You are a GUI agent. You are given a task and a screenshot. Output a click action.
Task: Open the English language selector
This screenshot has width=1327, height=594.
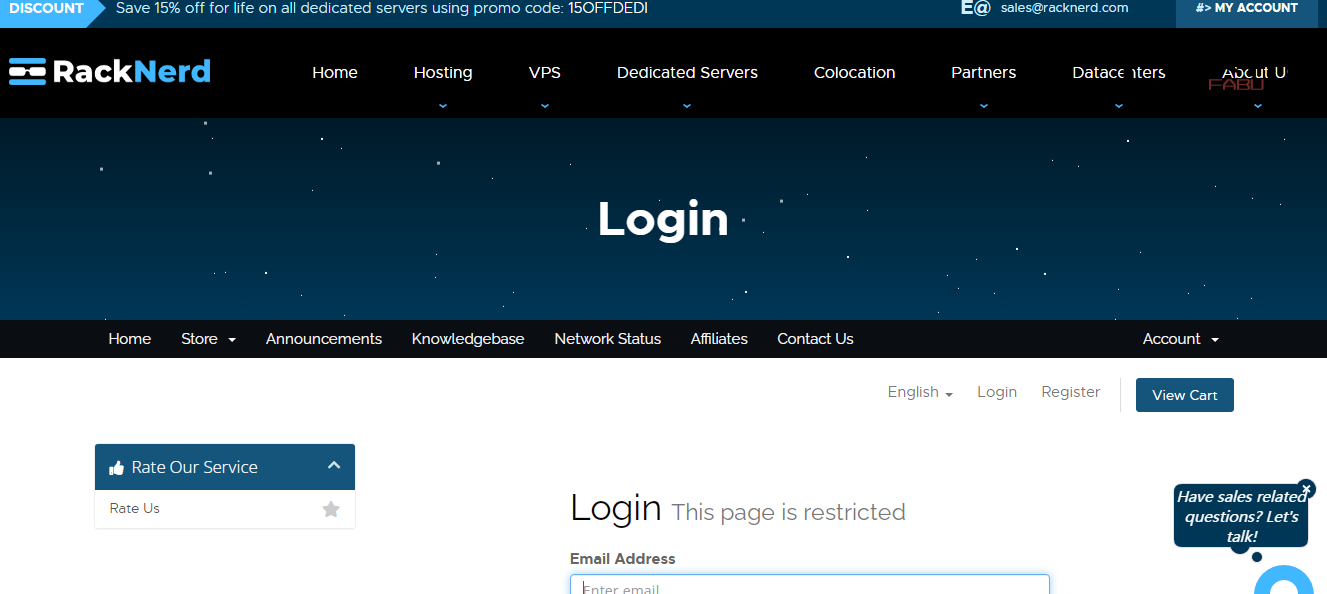click(x=919, y=392)
